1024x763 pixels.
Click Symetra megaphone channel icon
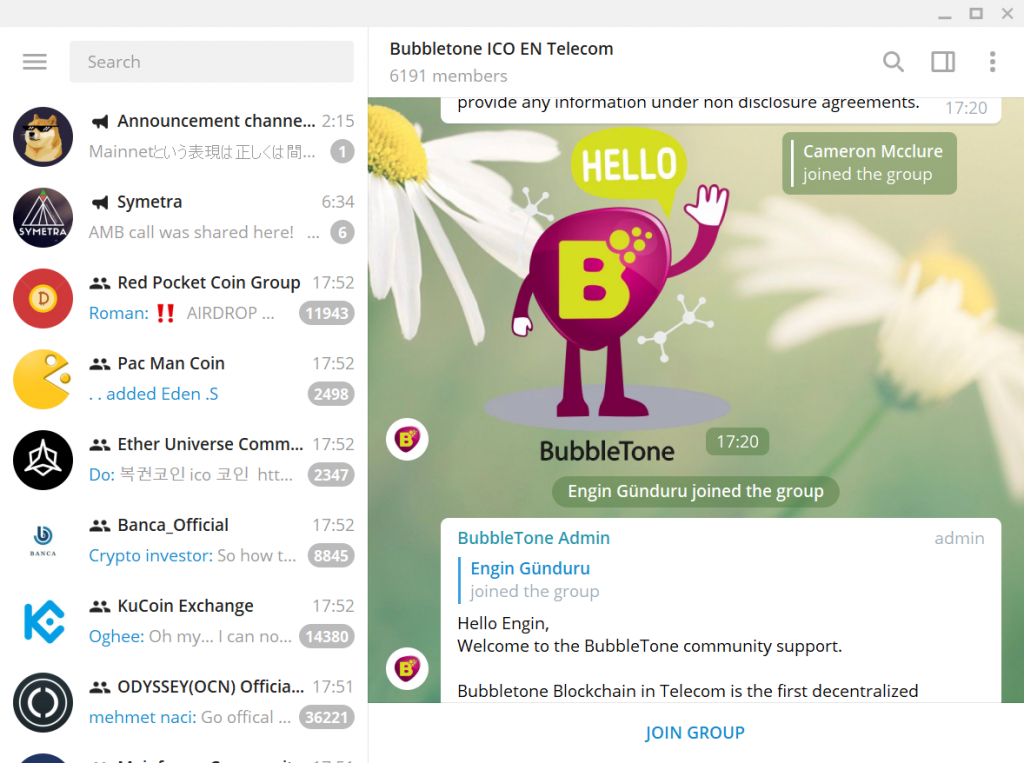tap(100, 203)
